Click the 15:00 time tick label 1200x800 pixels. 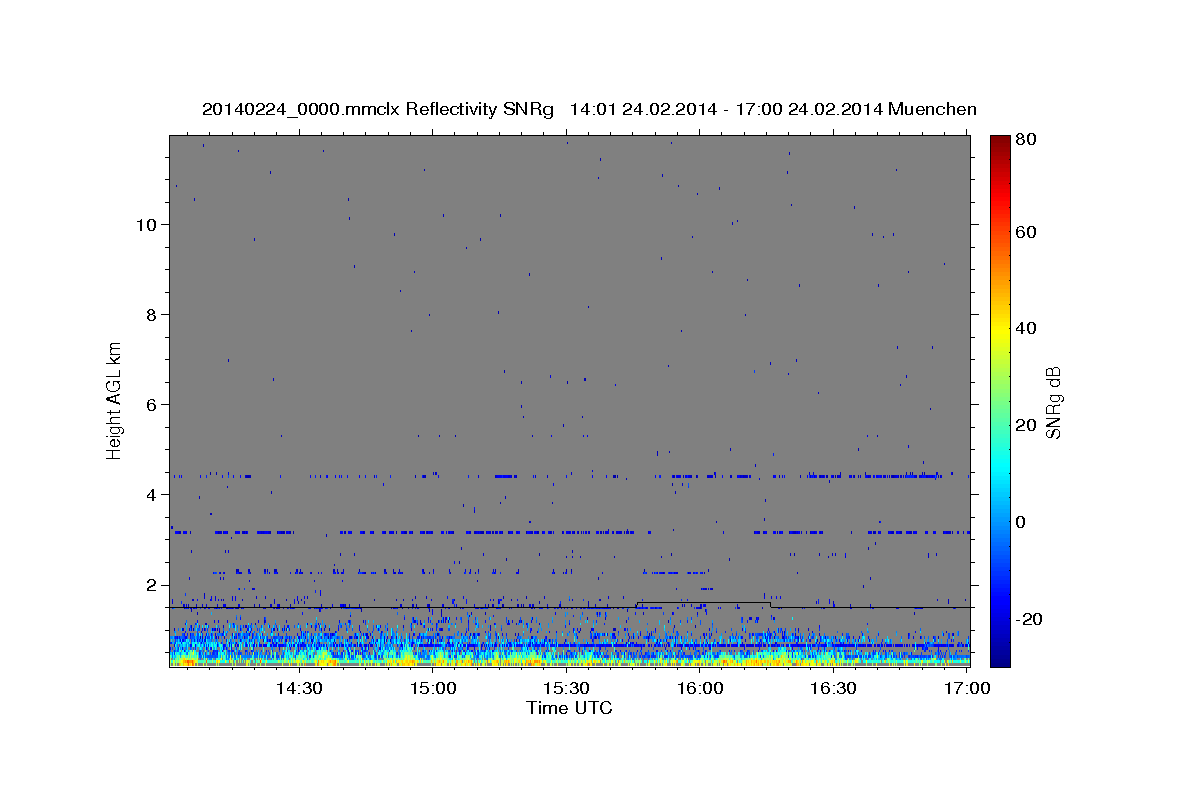tap(433, 689)
